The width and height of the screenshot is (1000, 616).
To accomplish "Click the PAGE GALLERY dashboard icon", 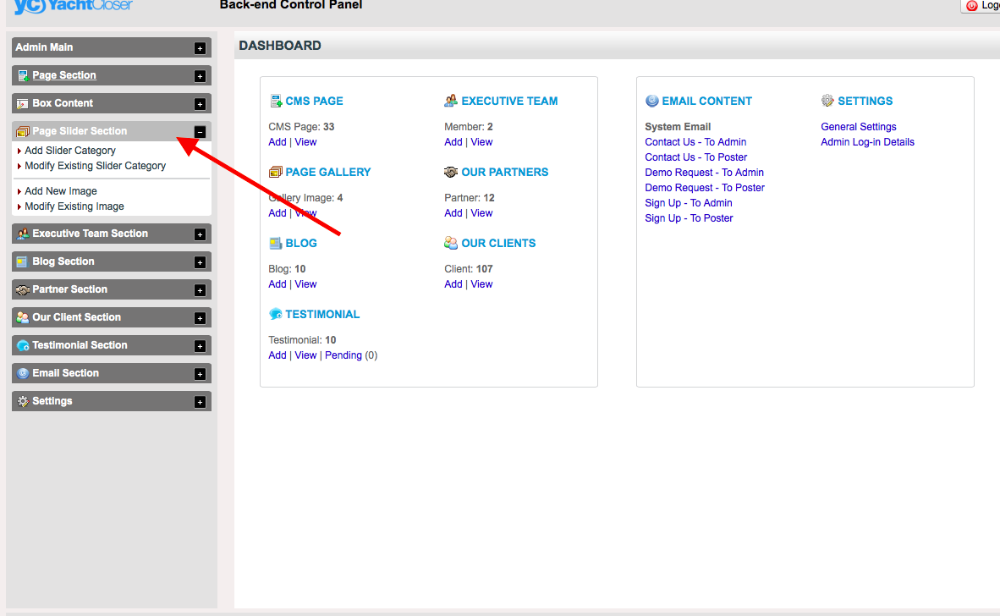I will (x=276, y=172).
